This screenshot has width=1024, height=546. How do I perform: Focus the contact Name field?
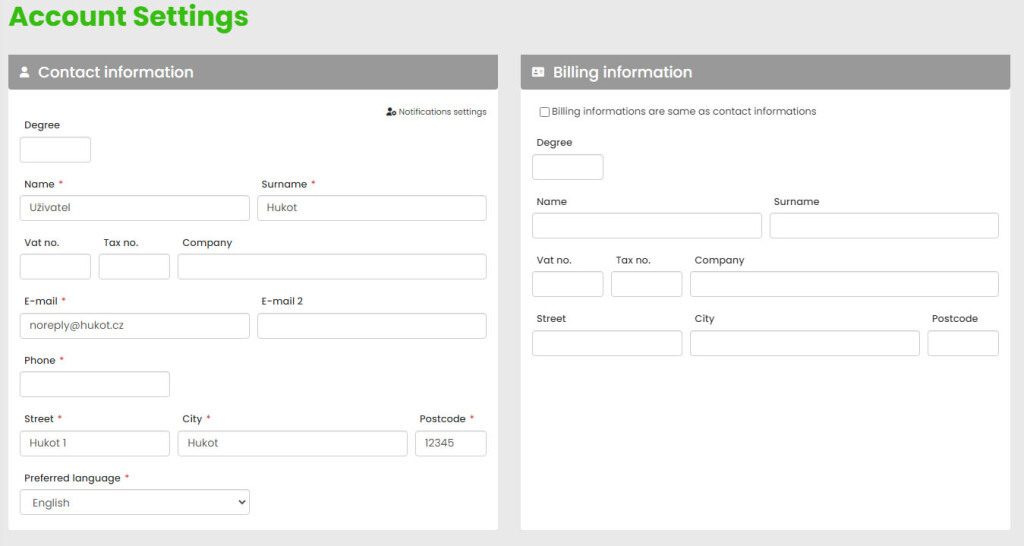[134, 208]
